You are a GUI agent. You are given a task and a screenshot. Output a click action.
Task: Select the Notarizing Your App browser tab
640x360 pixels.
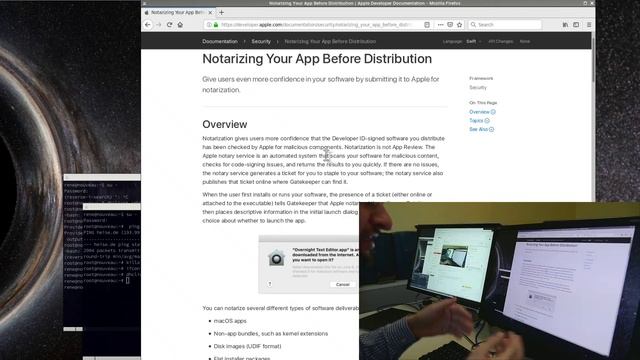(178, 13)
